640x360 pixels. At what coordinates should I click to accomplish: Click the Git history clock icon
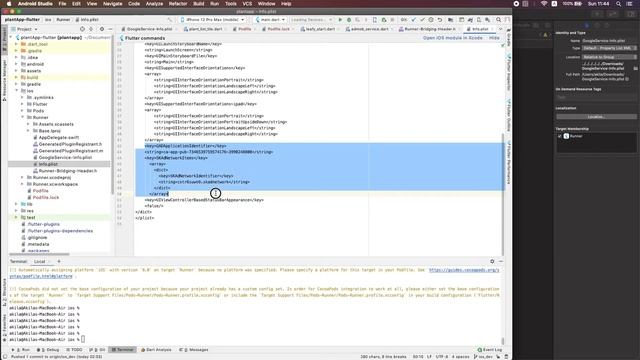431,20
